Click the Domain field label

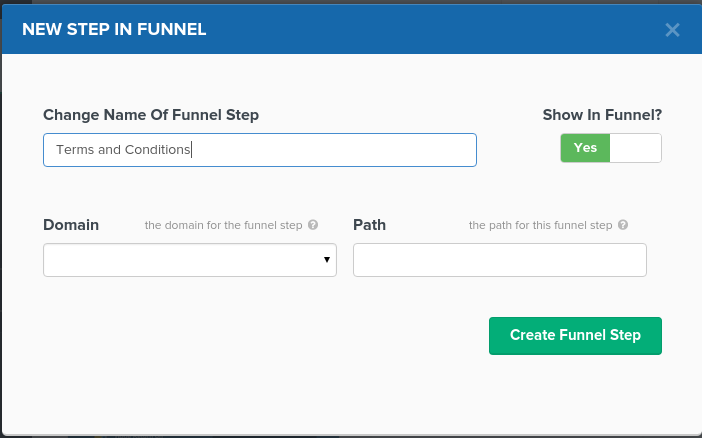tap(71, 225)
